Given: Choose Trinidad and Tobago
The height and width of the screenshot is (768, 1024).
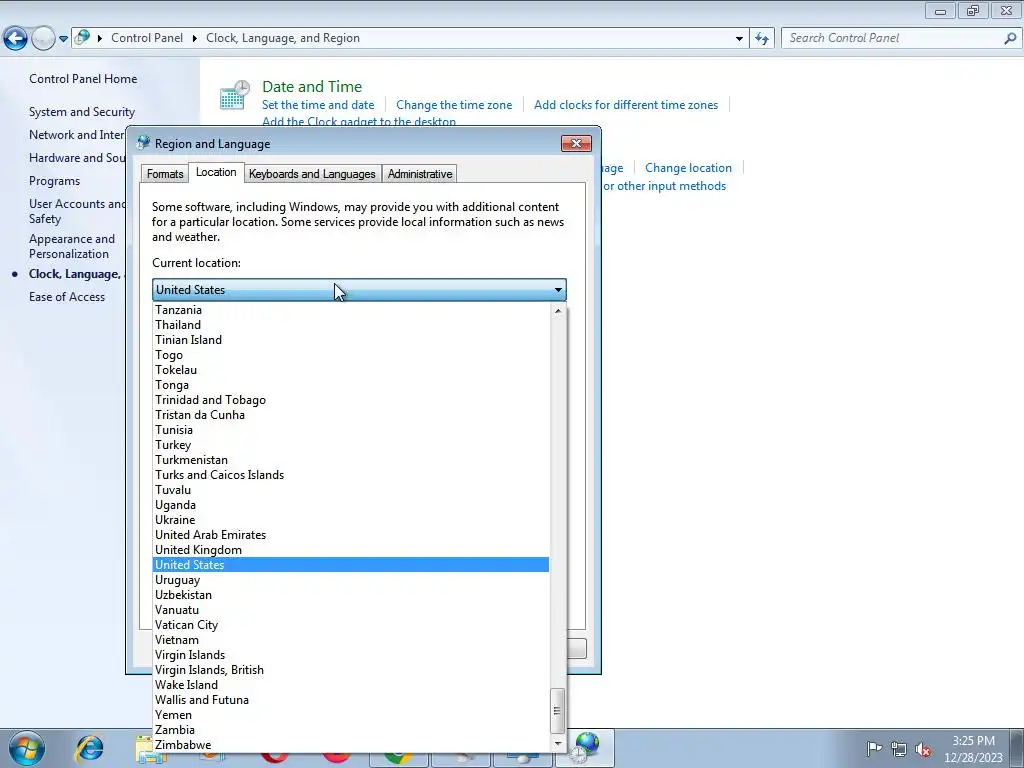Looking at the screenshot, I should 351,400.
